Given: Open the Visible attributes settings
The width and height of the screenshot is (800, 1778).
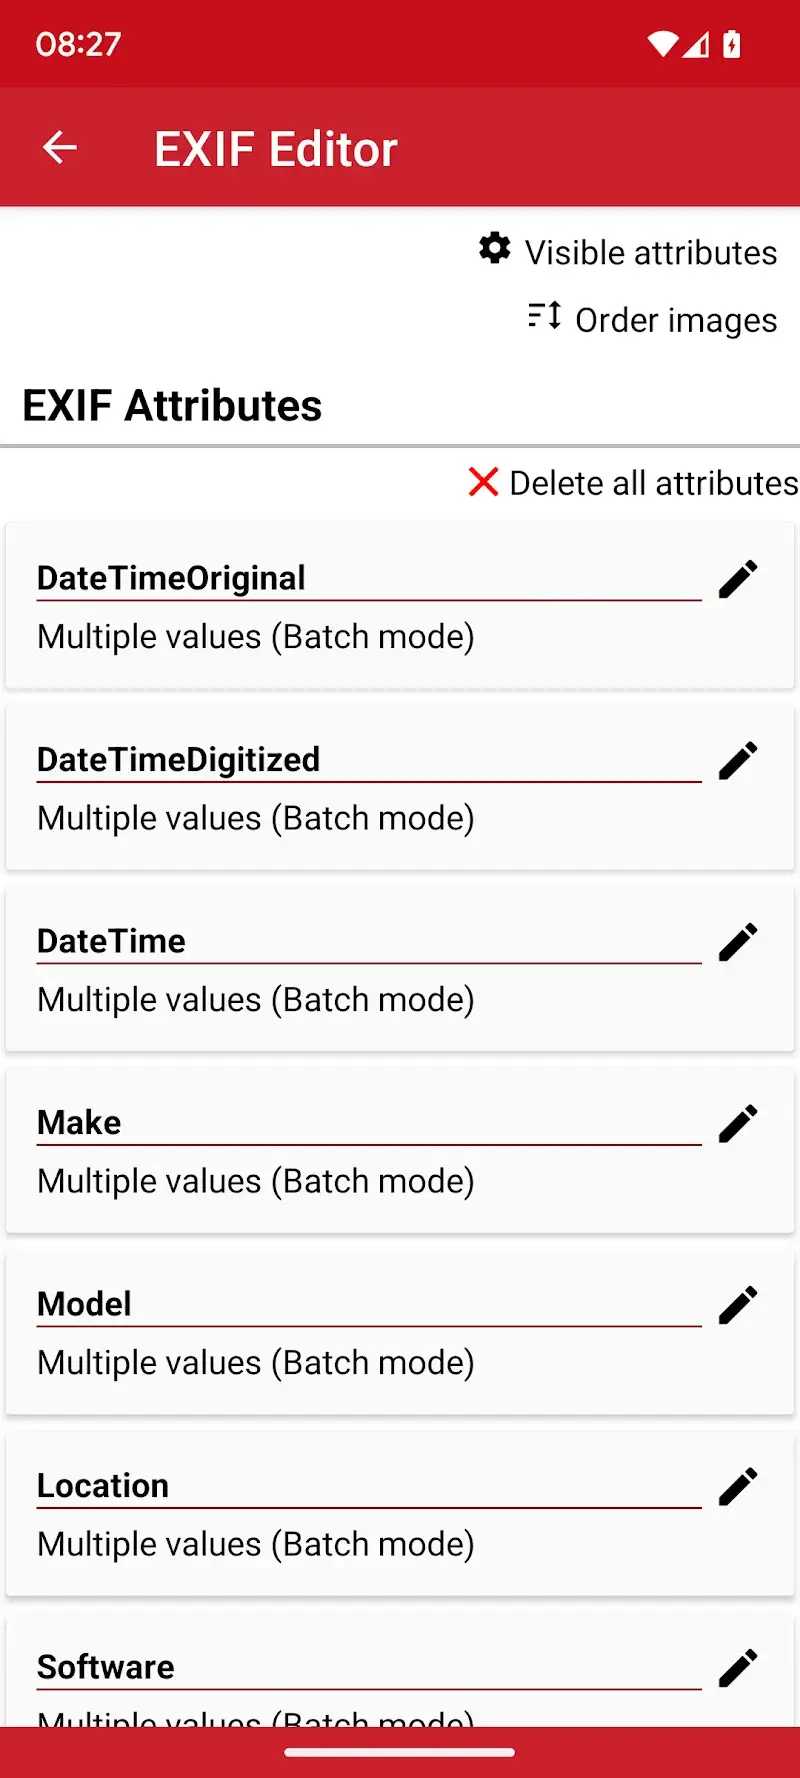Looking at the screenshot, I should [650, 253].
